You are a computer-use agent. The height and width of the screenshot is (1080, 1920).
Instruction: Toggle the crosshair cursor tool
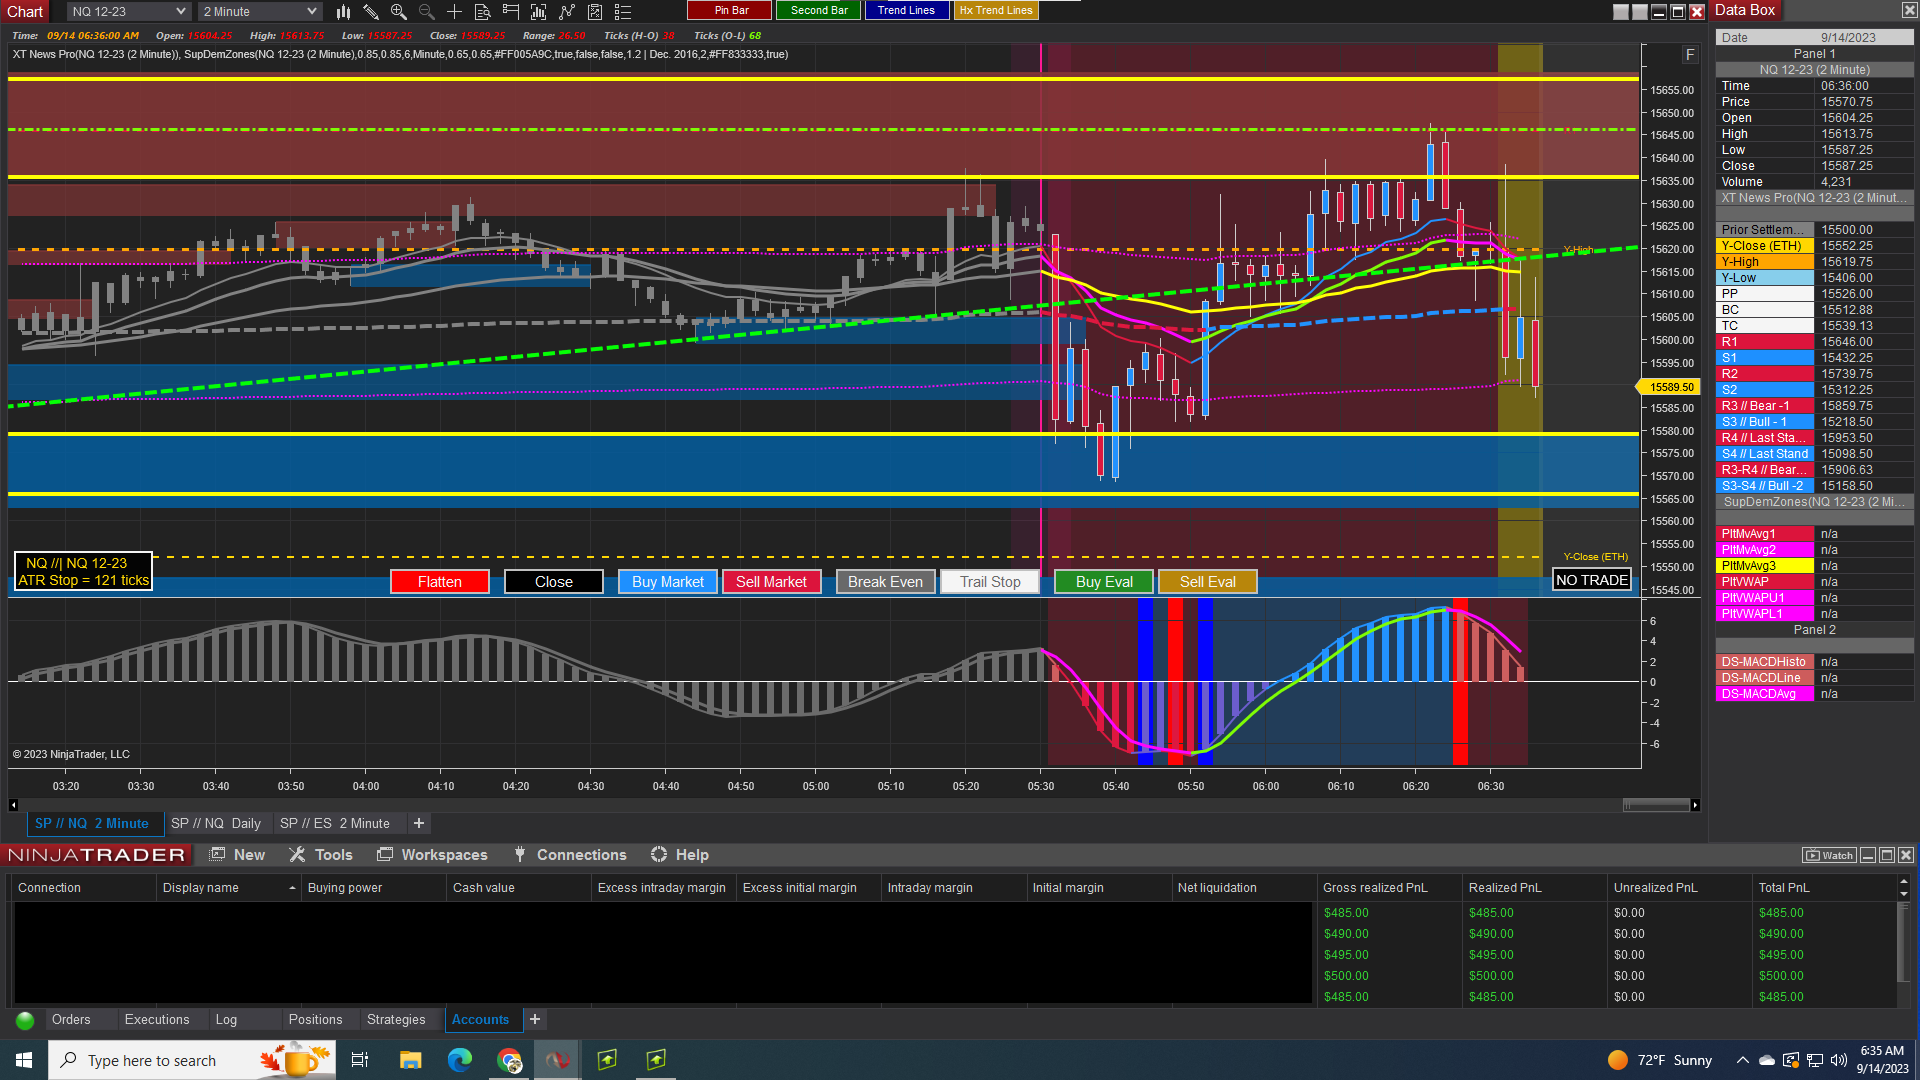455,11
